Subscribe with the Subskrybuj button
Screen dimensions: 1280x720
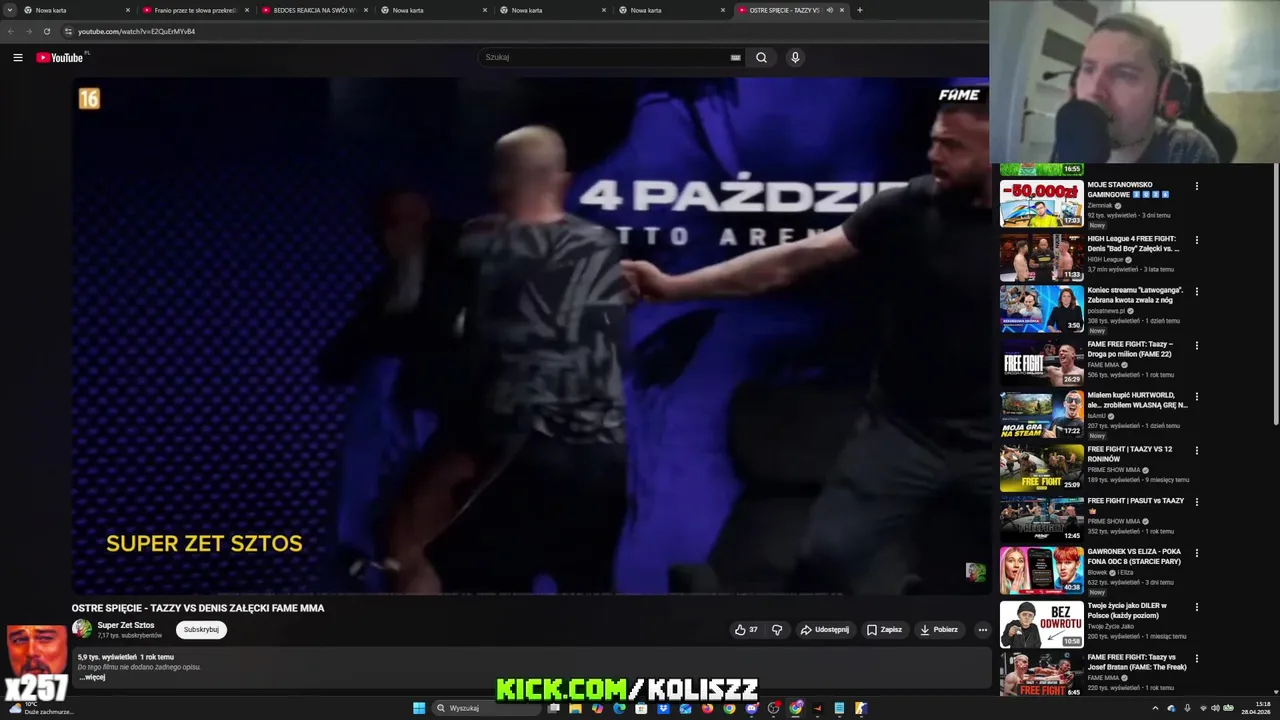201,630
